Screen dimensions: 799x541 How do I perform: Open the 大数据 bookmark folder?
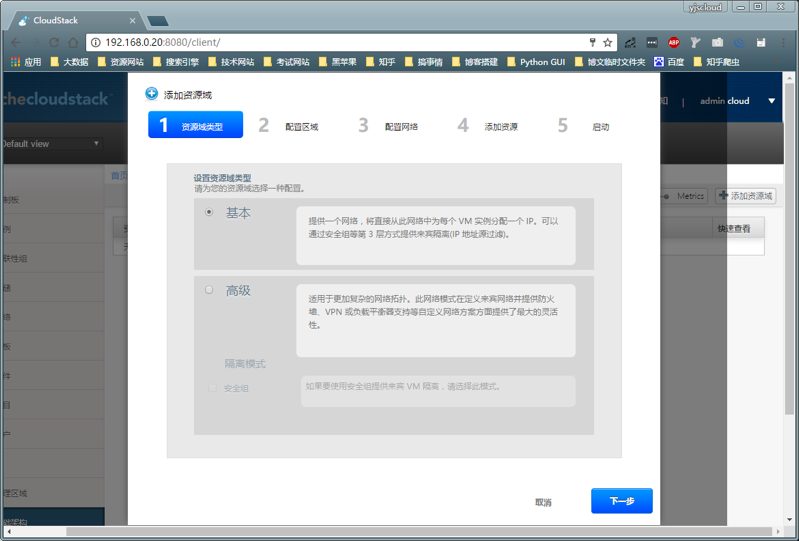pyautogui.click(x=69, y=62)
